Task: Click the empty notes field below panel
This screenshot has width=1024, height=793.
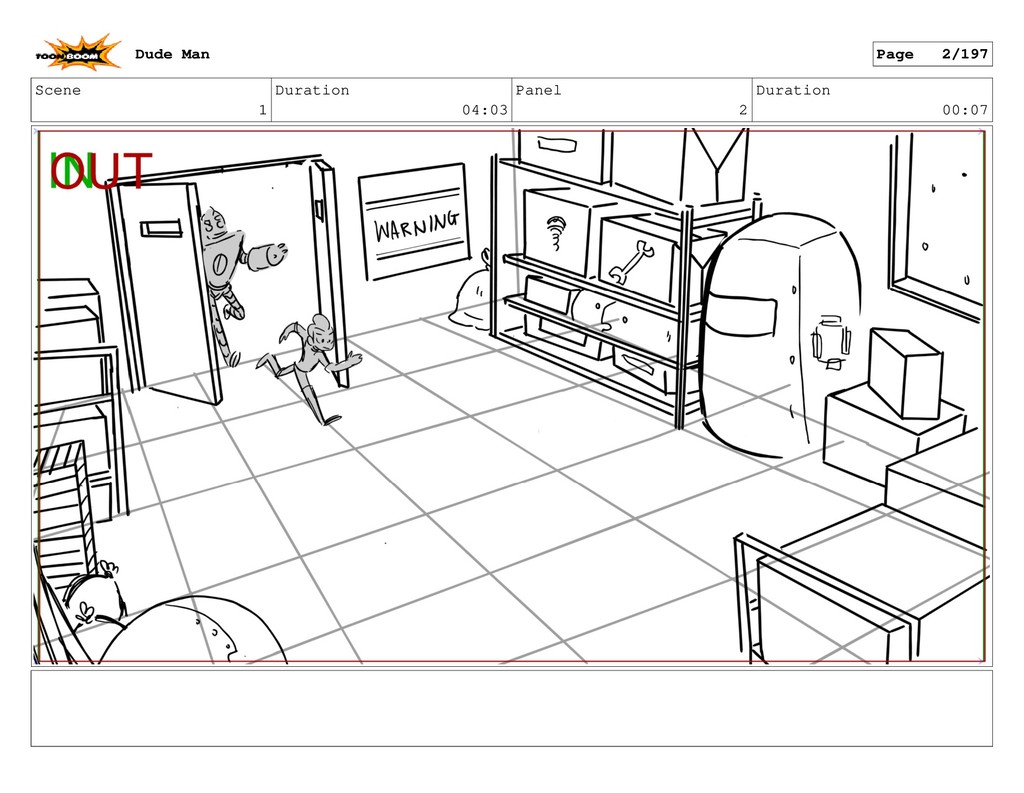Action: (x=511, y=708)
